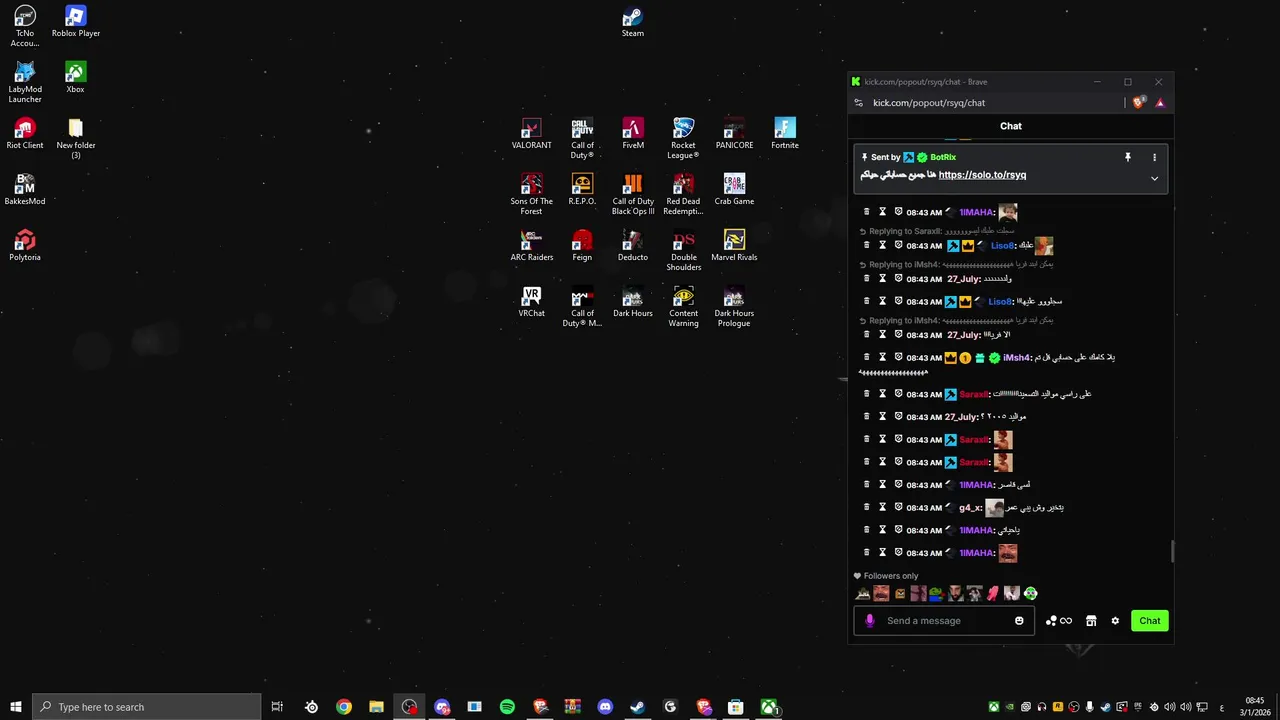Click BotRix username in pinned message

tap(943, 157)
